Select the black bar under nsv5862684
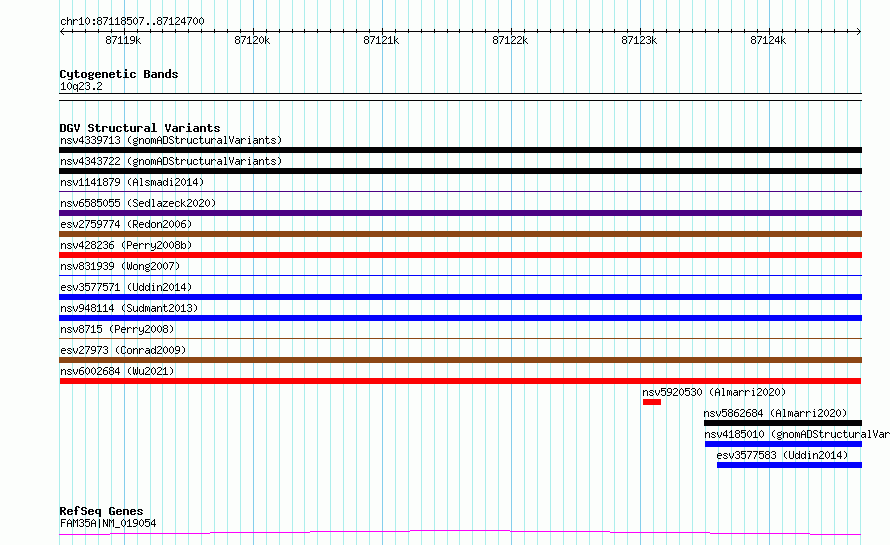Screen dimensions: 890x545 [783, 423]
